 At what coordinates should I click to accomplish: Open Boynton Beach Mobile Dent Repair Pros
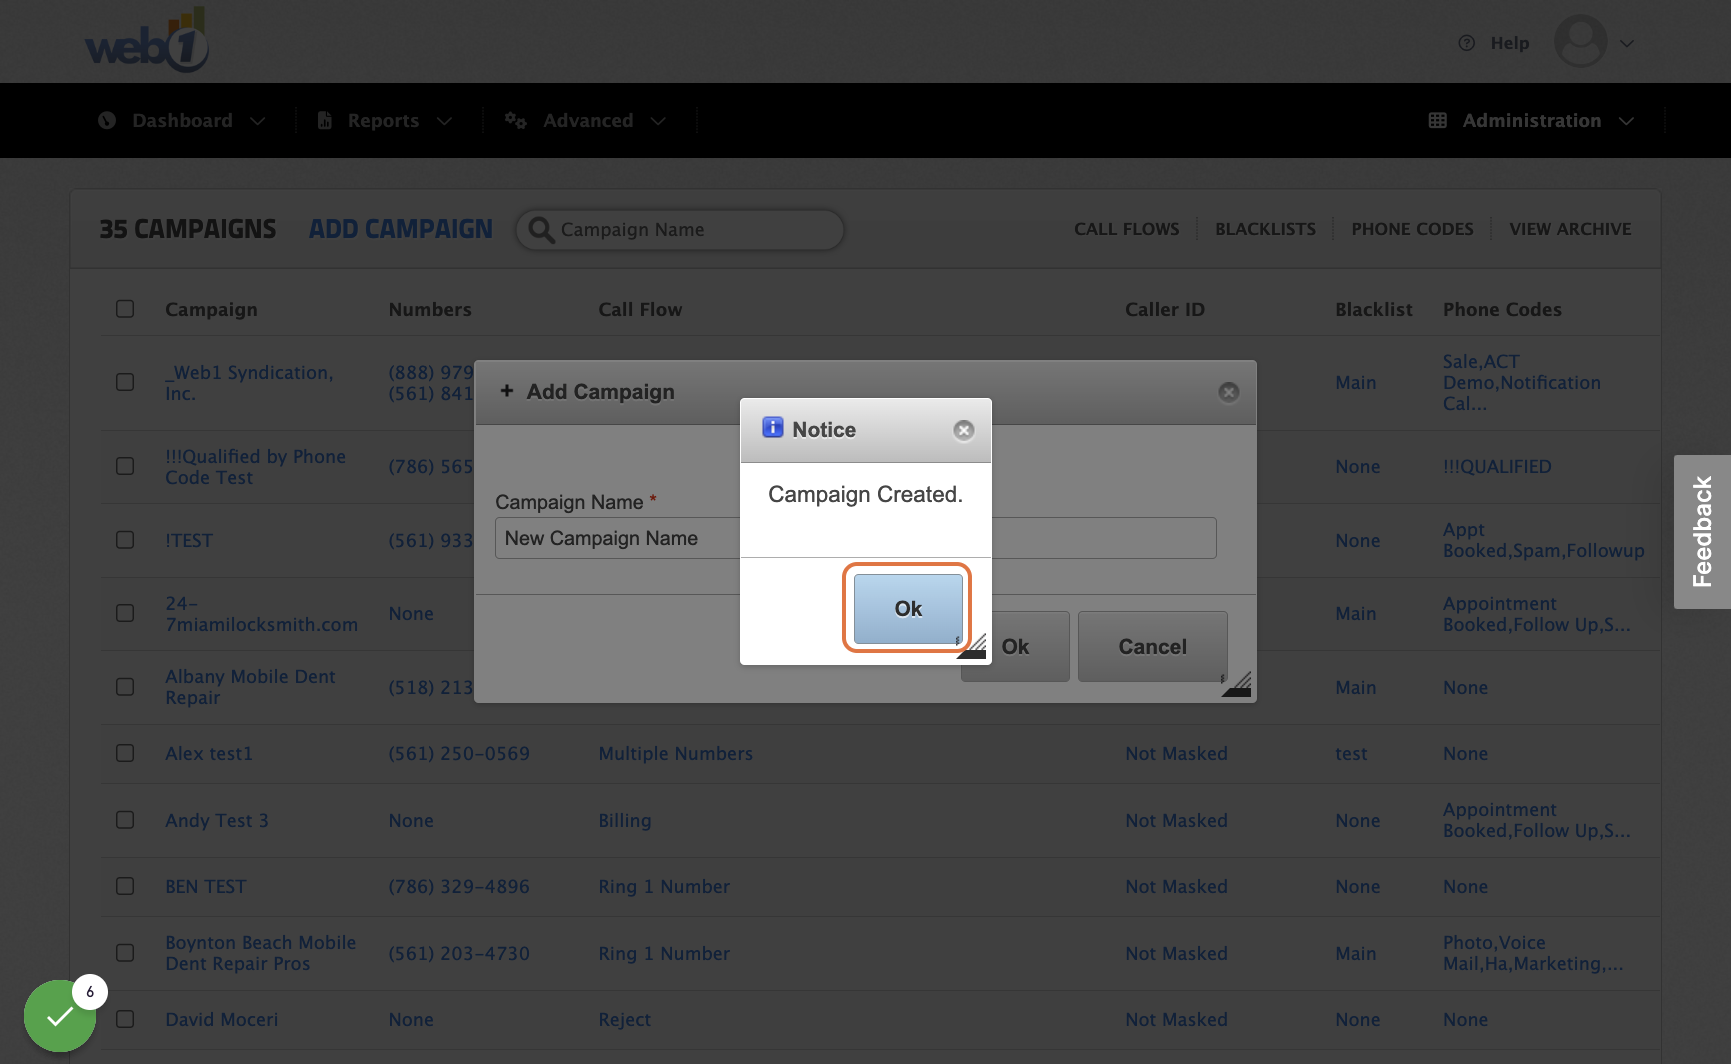click(x=261, y=953)
